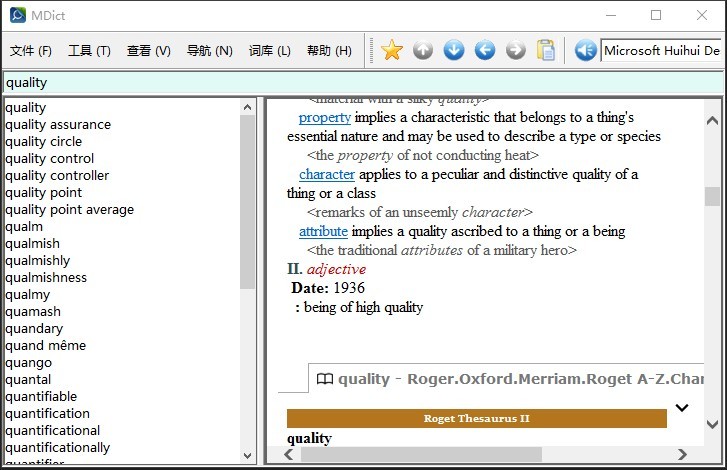Navigate back with blue left arrow

point(485,50)
